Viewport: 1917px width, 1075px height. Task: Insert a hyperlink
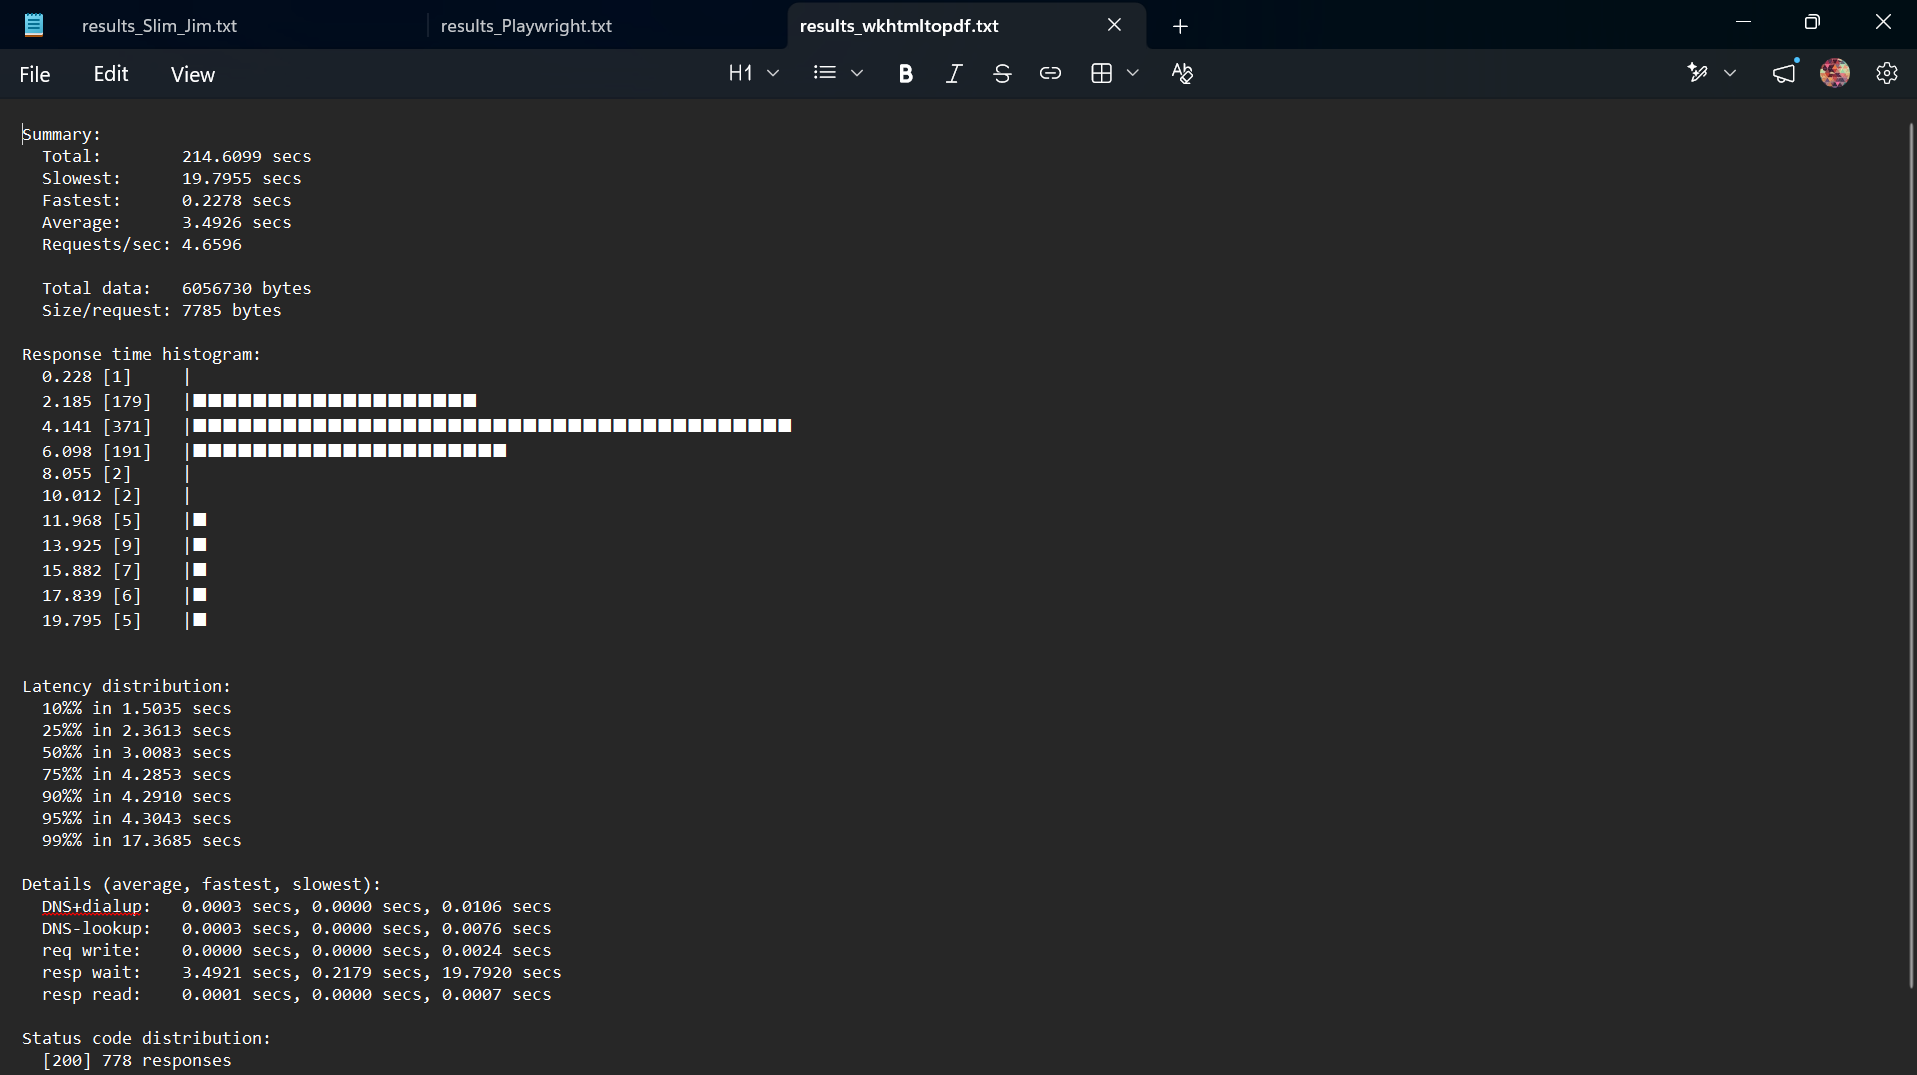[1050, 73]
